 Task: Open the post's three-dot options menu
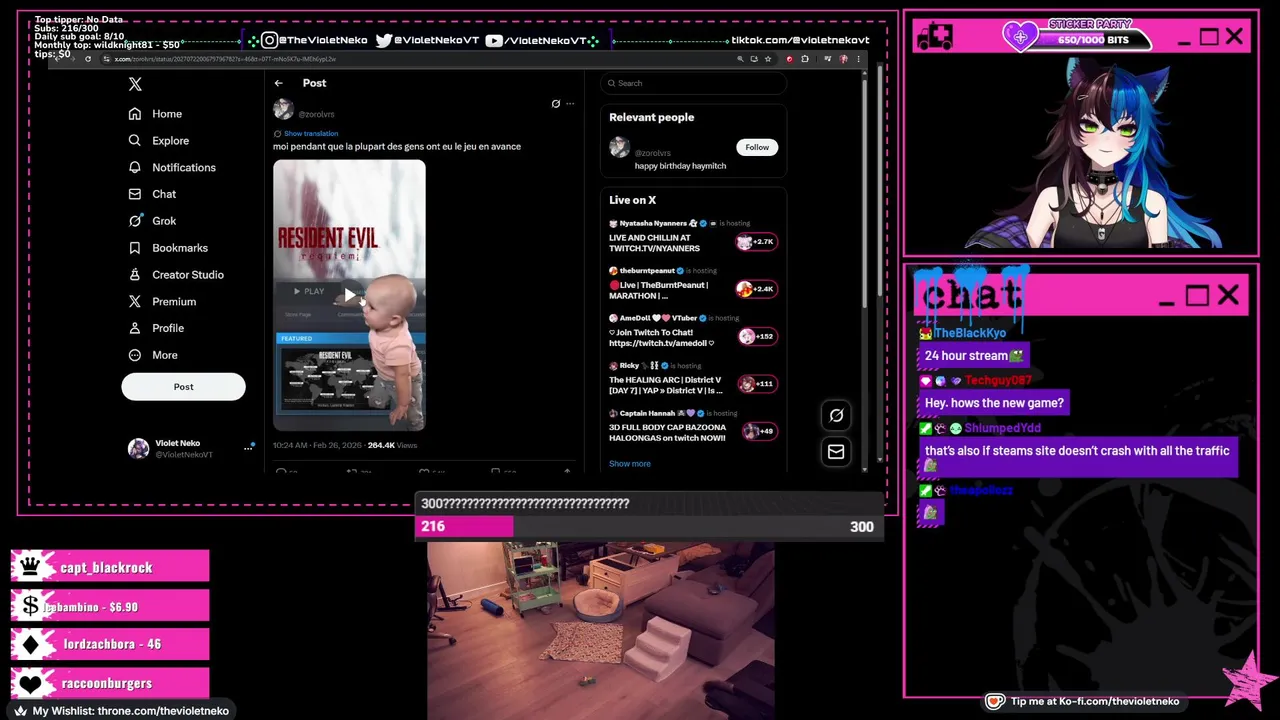click(570, 103)
